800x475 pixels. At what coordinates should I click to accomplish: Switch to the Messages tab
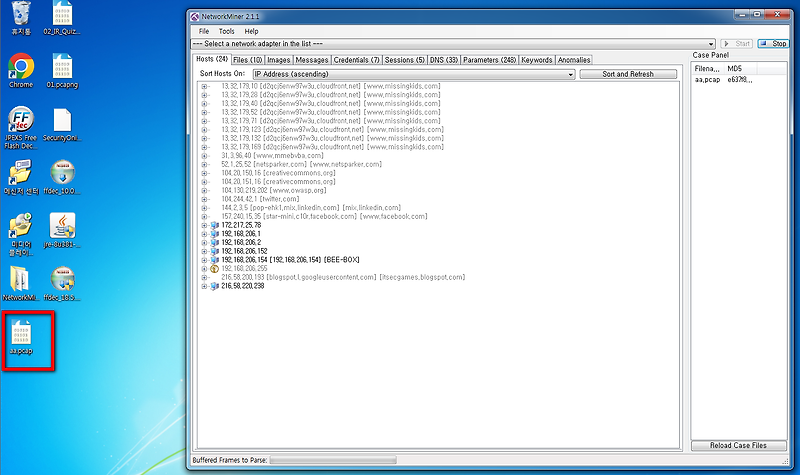pyautogui.click(x=312, y=60)
